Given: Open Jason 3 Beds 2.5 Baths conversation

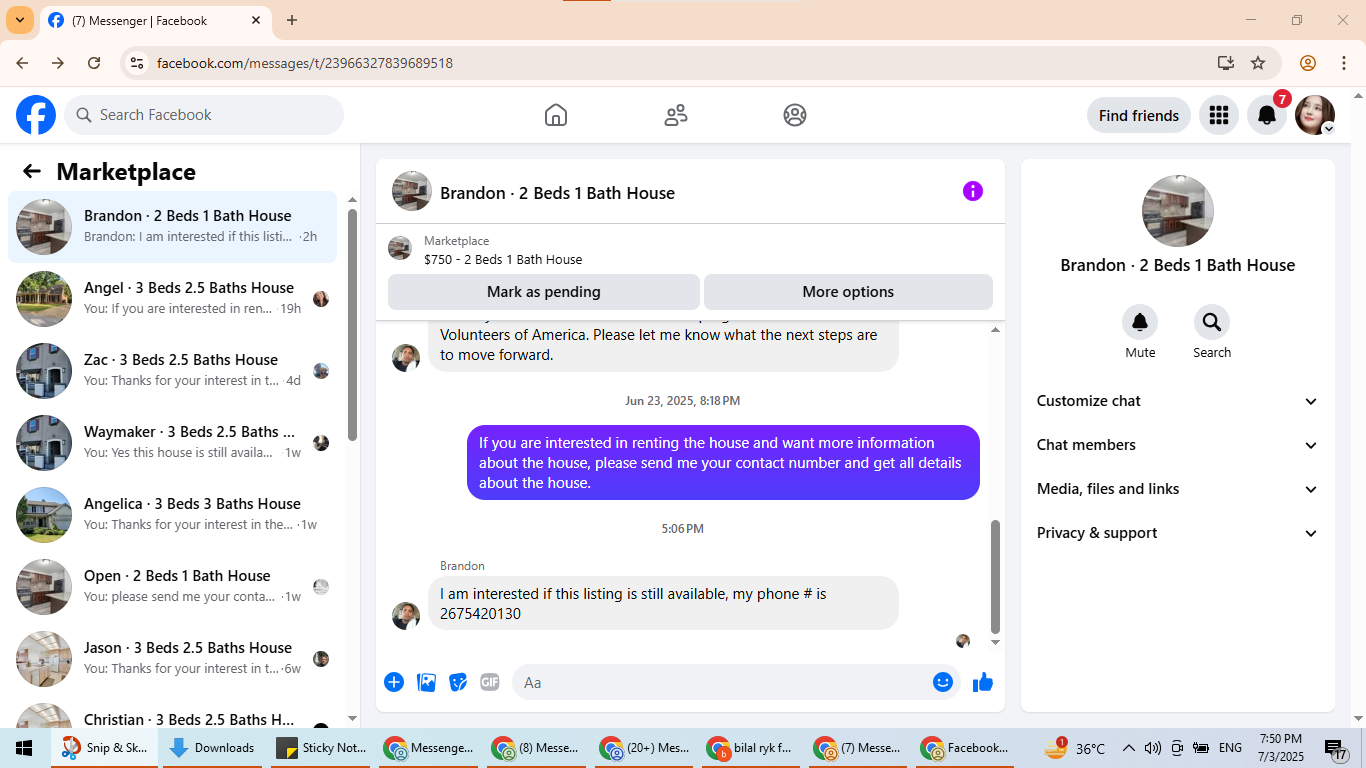Looking at the screenshot, I should pos(173,659).
